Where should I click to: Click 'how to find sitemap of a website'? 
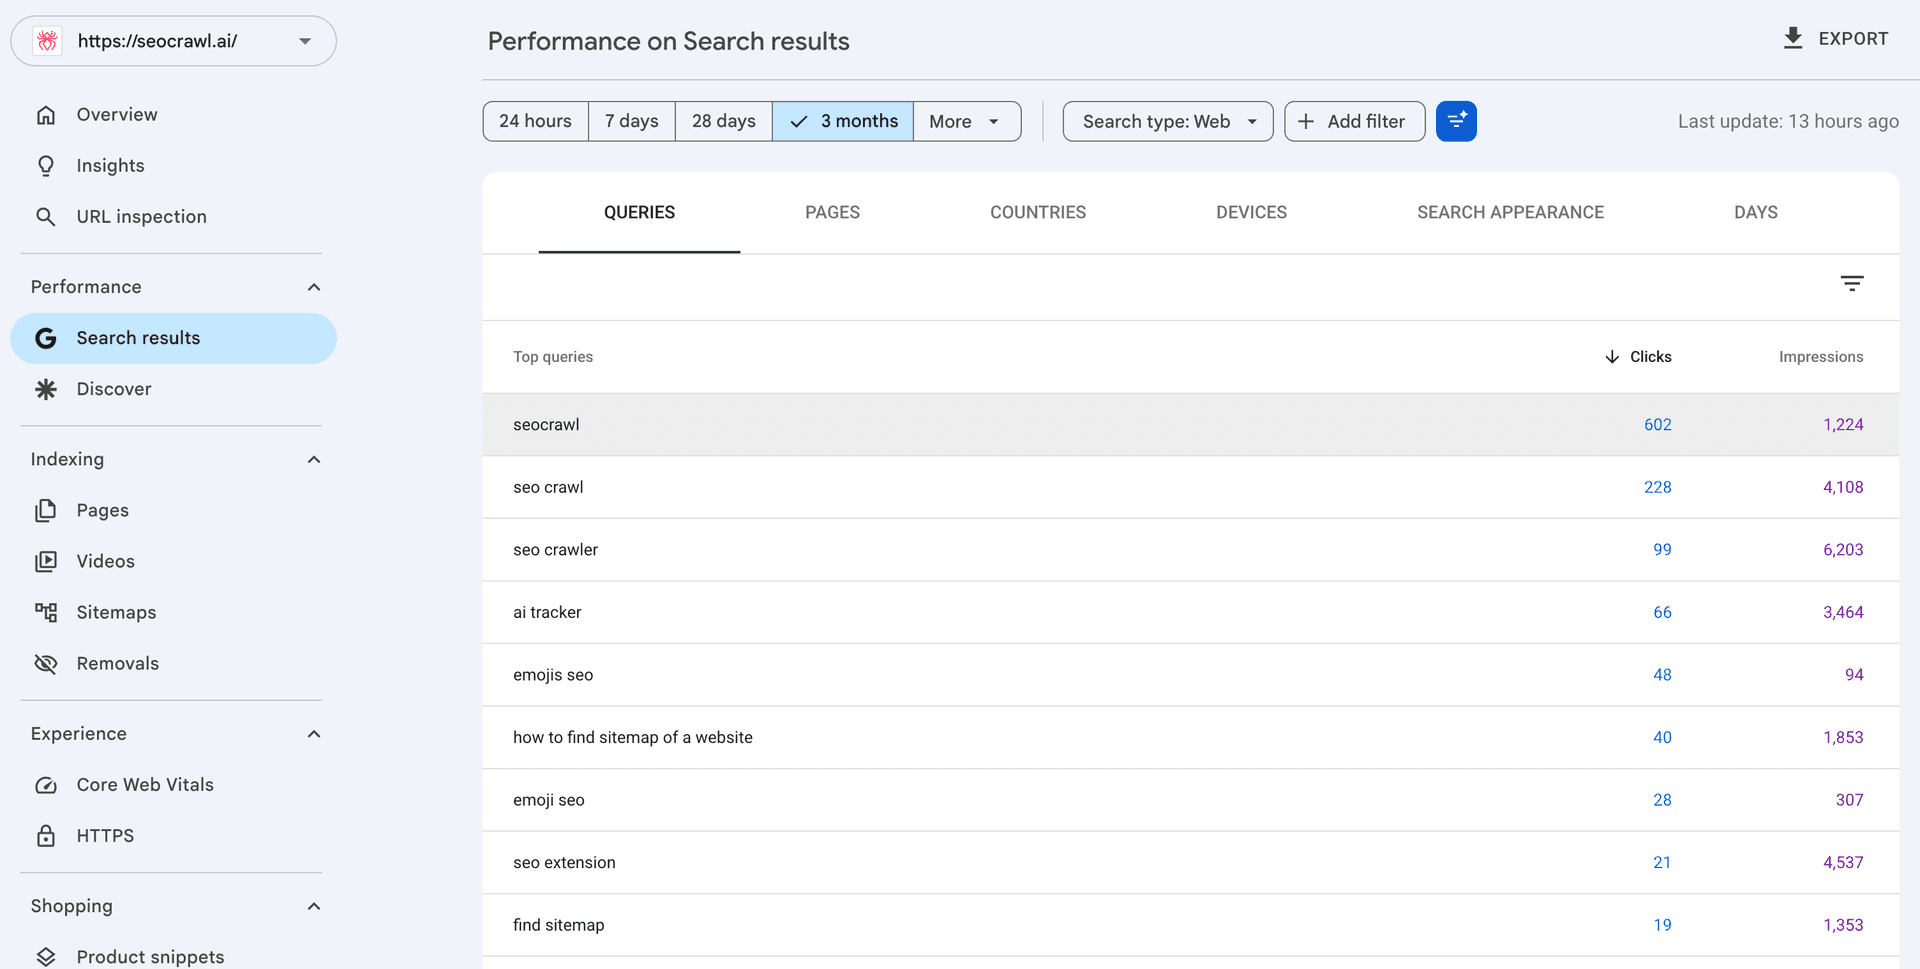tap(633, 738)
